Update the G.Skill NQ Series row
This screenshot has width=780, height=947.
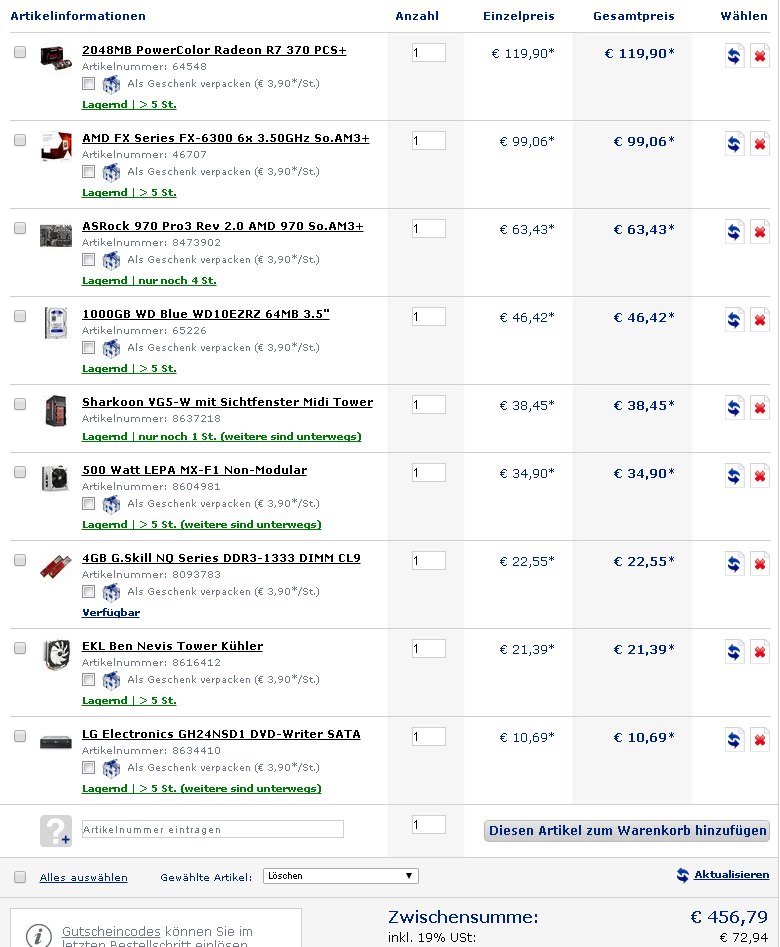click(734, 564)
